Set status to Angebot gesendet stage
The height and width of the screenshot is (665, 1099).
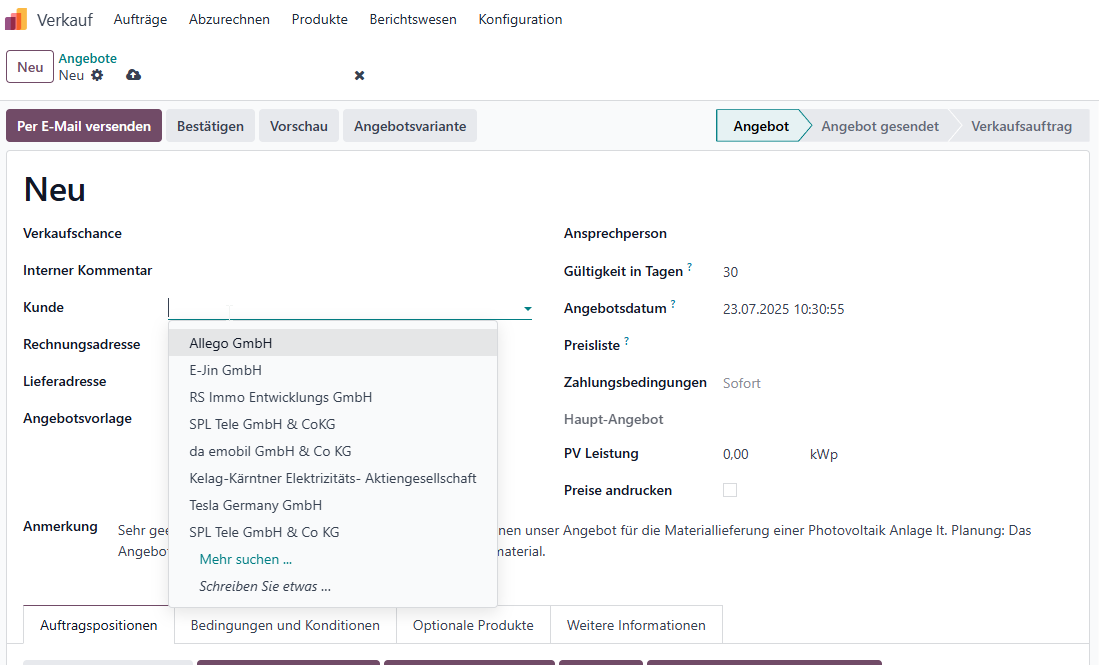tap(880, 126)
